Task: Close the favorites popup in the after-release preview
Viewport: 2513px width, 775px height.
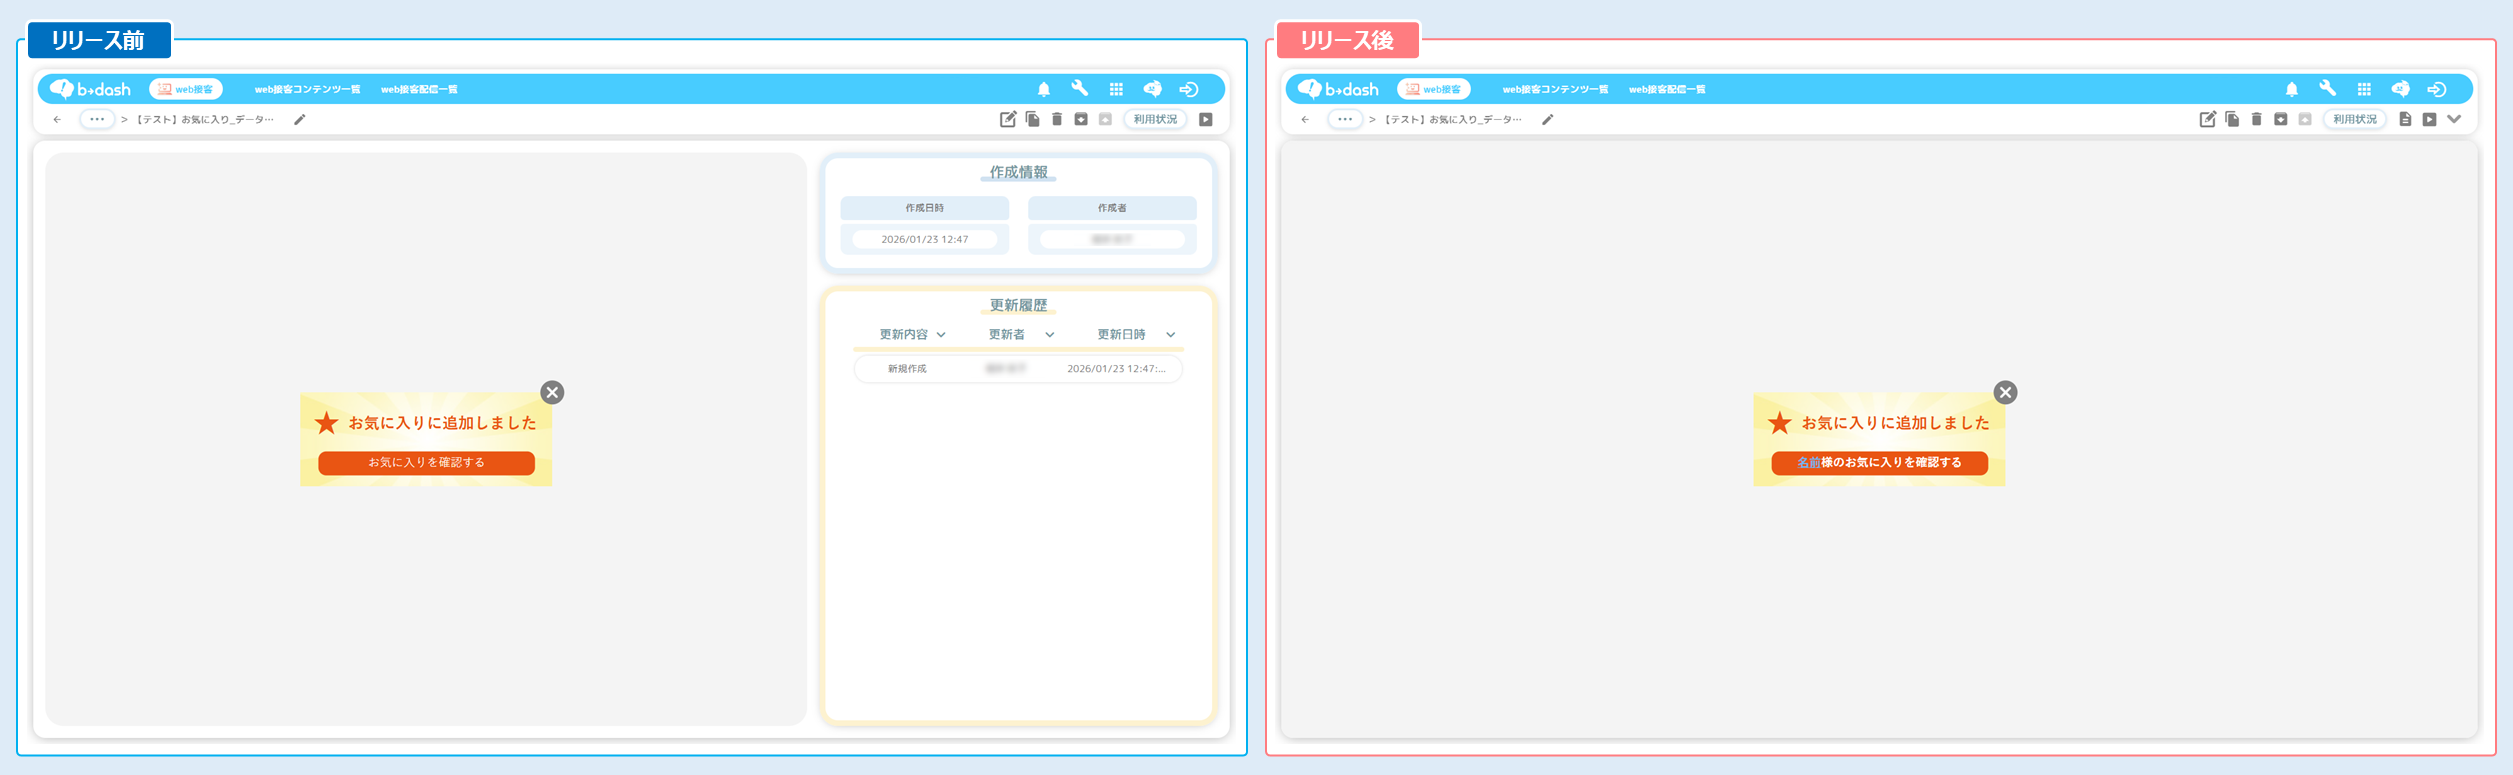Action: [2005, 392]
